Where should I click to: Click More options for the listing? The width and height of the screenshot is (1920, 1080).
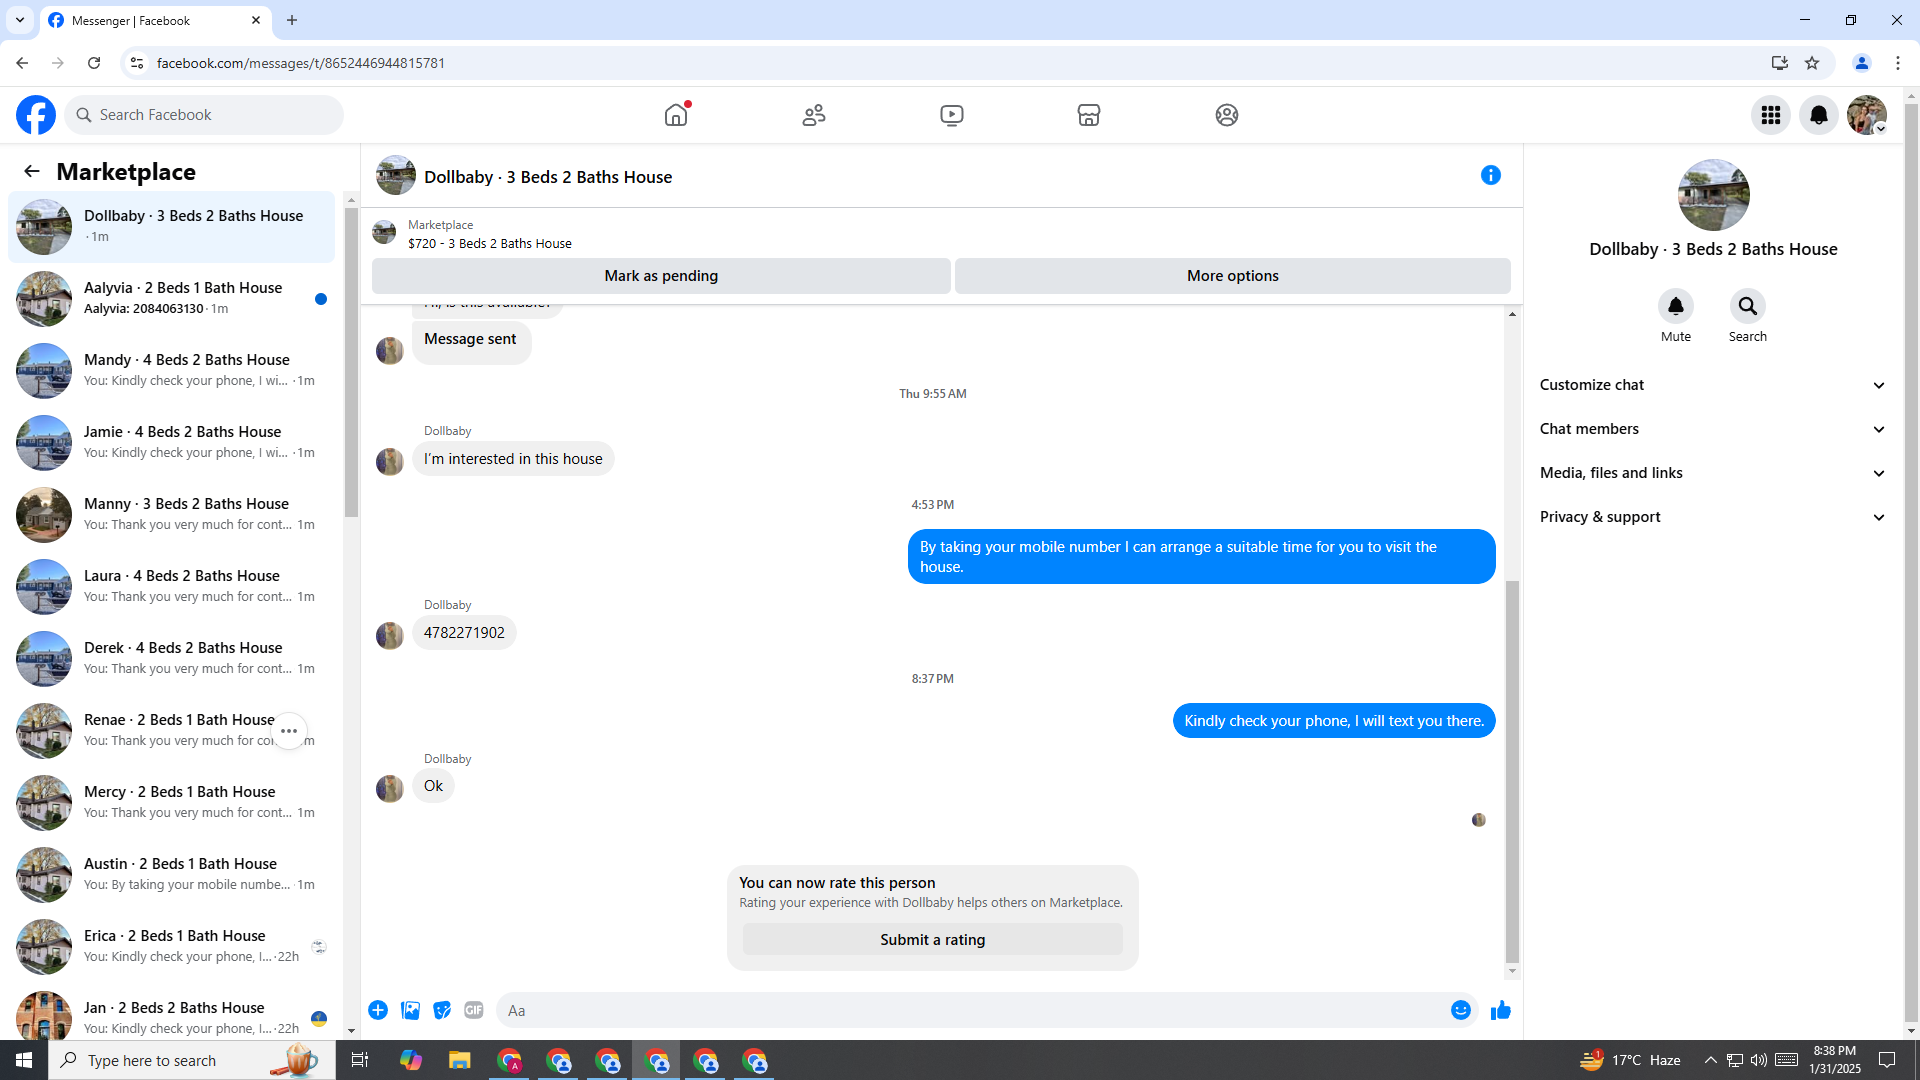click(x=1232, y=276)
